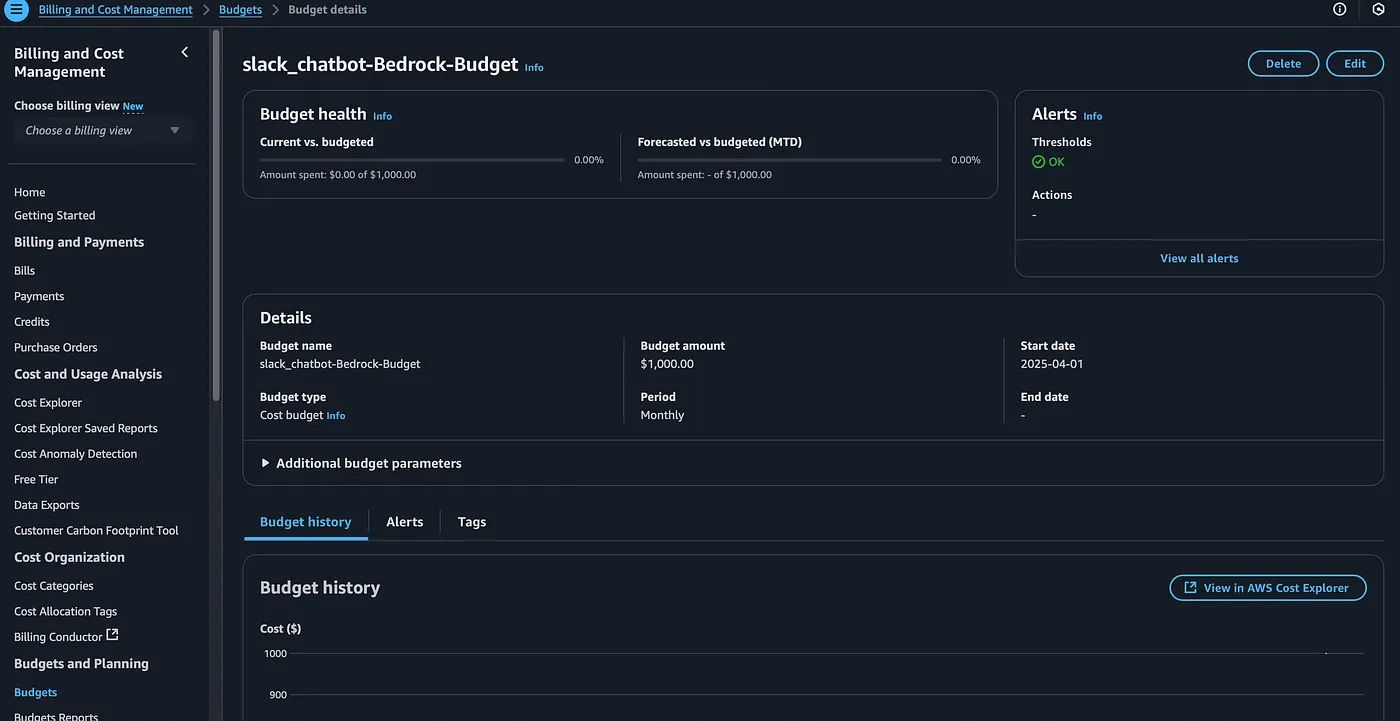Open Cost Allocation Tags in the sidebar
1400x721 pixels.
tap(66, 611)
